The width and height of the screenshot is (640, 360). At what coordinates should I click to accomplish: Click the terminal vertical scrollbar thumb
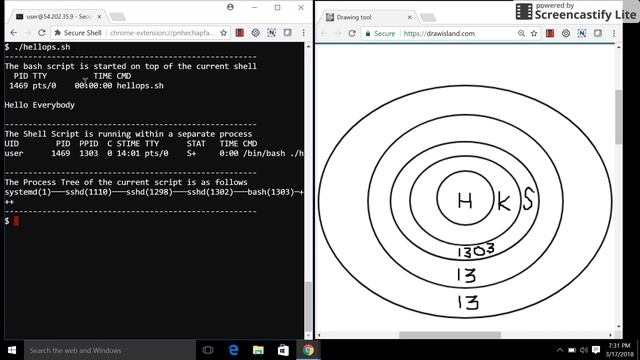(309, 307)
